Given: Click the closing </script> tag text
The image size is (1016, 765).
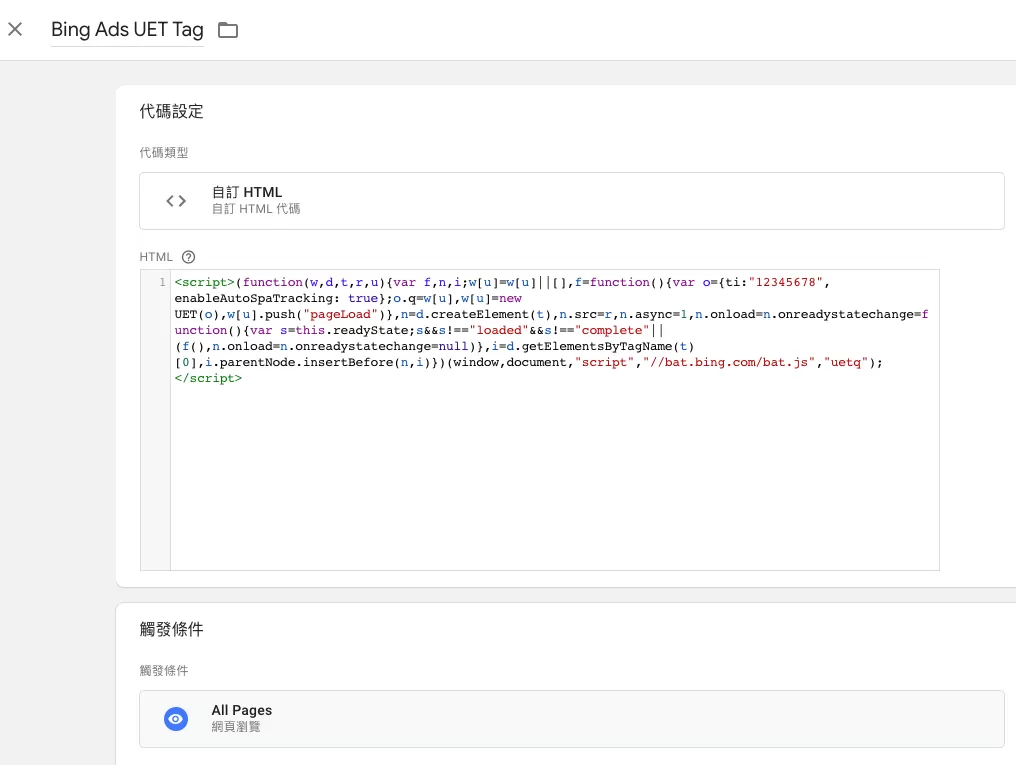Looking at the screenshot, I should [x=208, y=378].
